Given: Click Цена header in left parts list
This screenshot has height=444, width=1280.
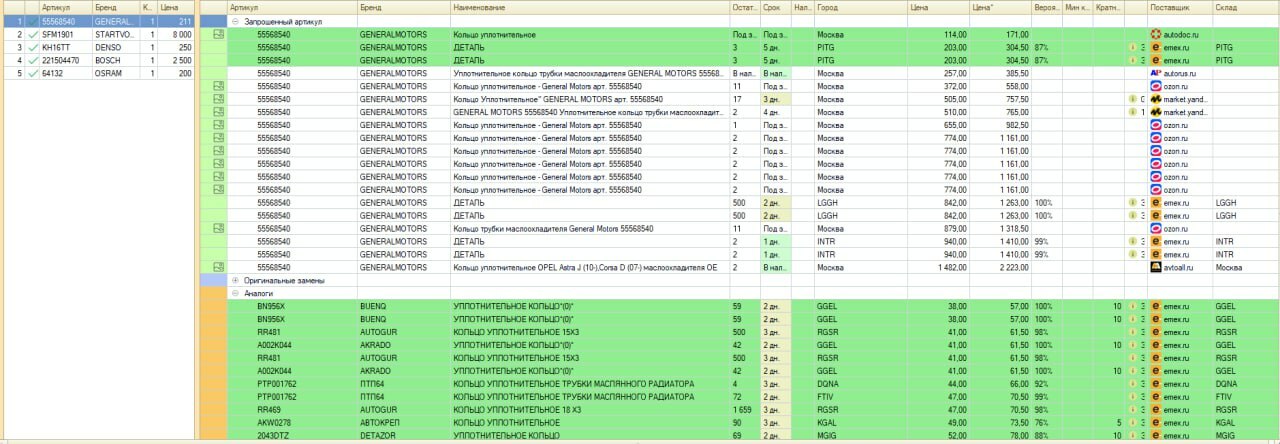Looking at the screenshot, I should (176, 7).
